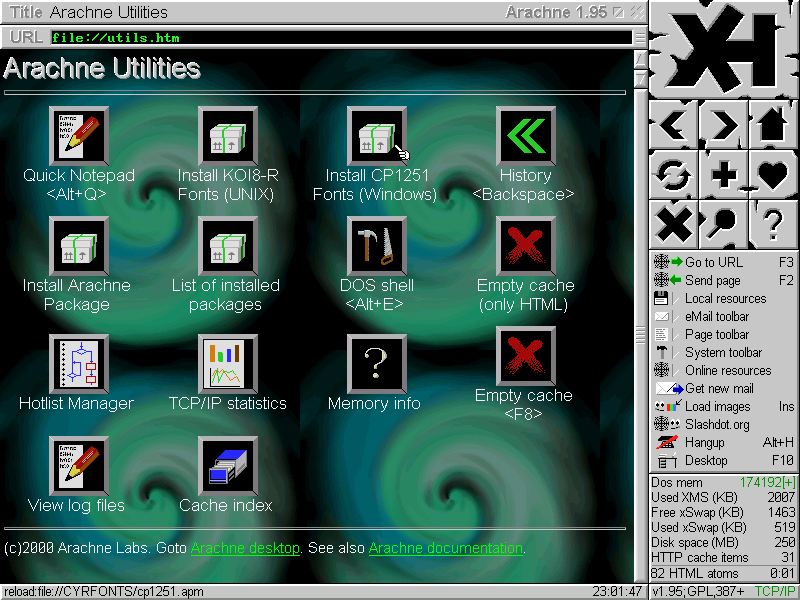This screenshot has height=600, width=800.
Task: Click the View log files text label
Action: pyautogui.click(x=76, y=506)
